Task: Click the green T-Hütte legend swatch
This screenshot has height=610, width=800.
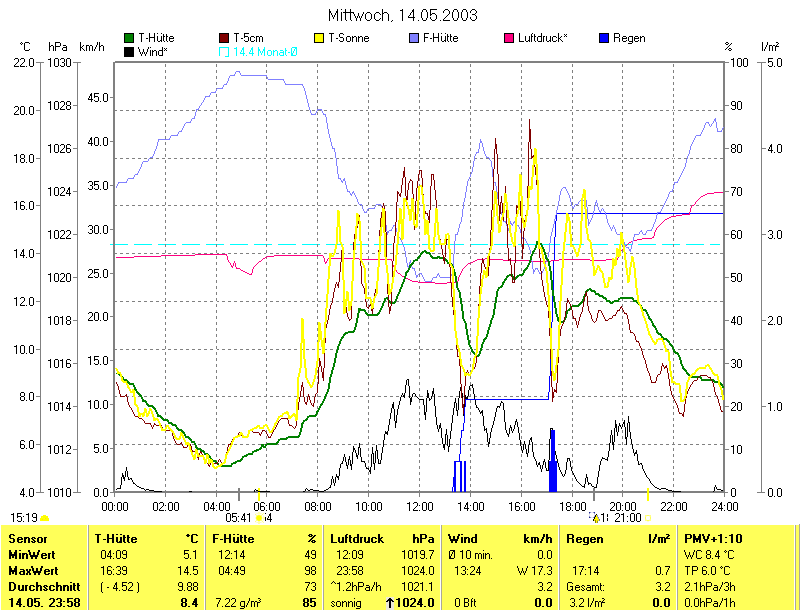Action: pos(129,38)
